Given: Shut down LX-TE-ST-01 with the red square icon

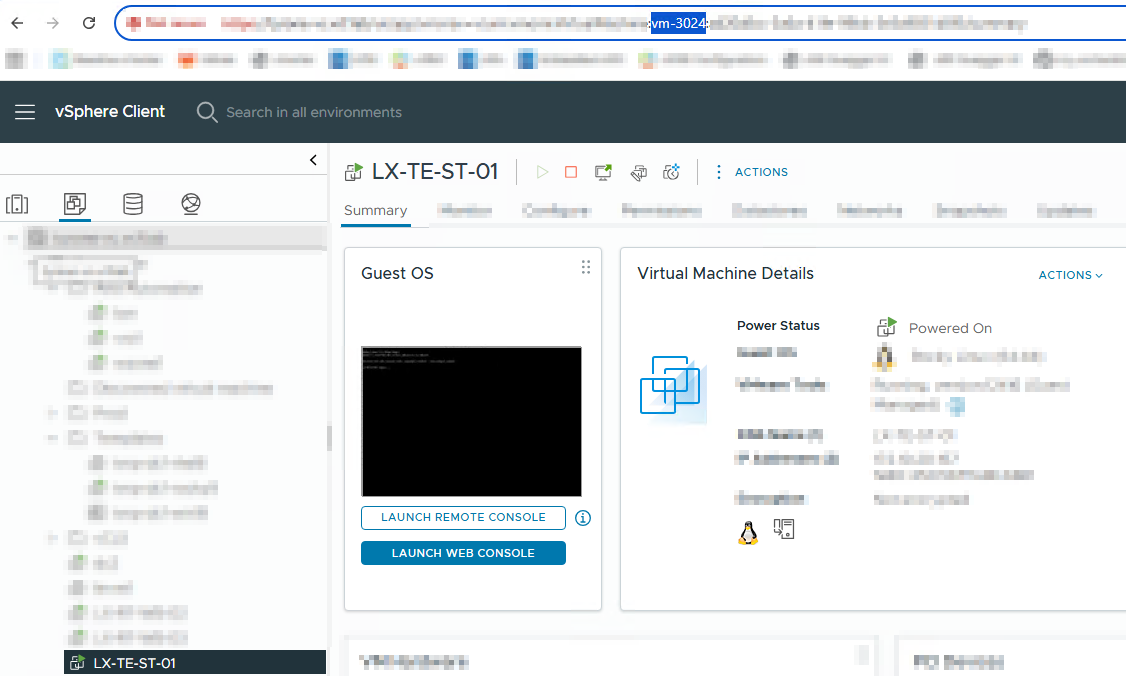Looking at the screenshot, I should [x=571, y=171].
